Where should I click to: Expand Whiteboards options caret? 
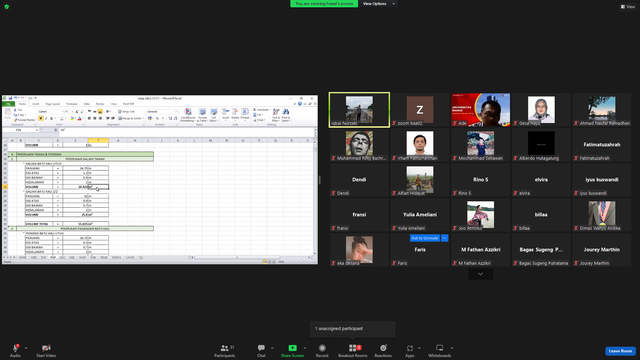pos(452,348)
